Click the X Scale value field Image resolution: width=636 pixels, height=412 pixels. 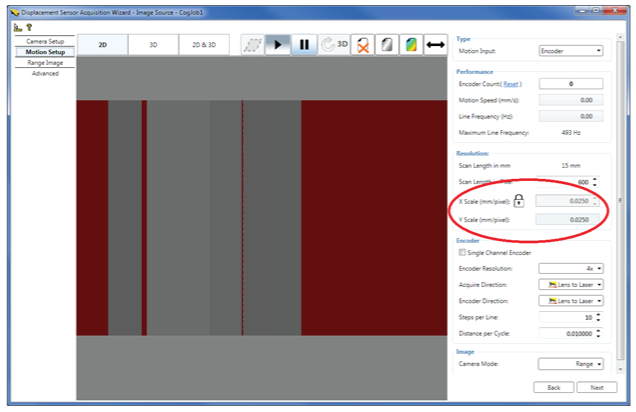click(564, 201)
